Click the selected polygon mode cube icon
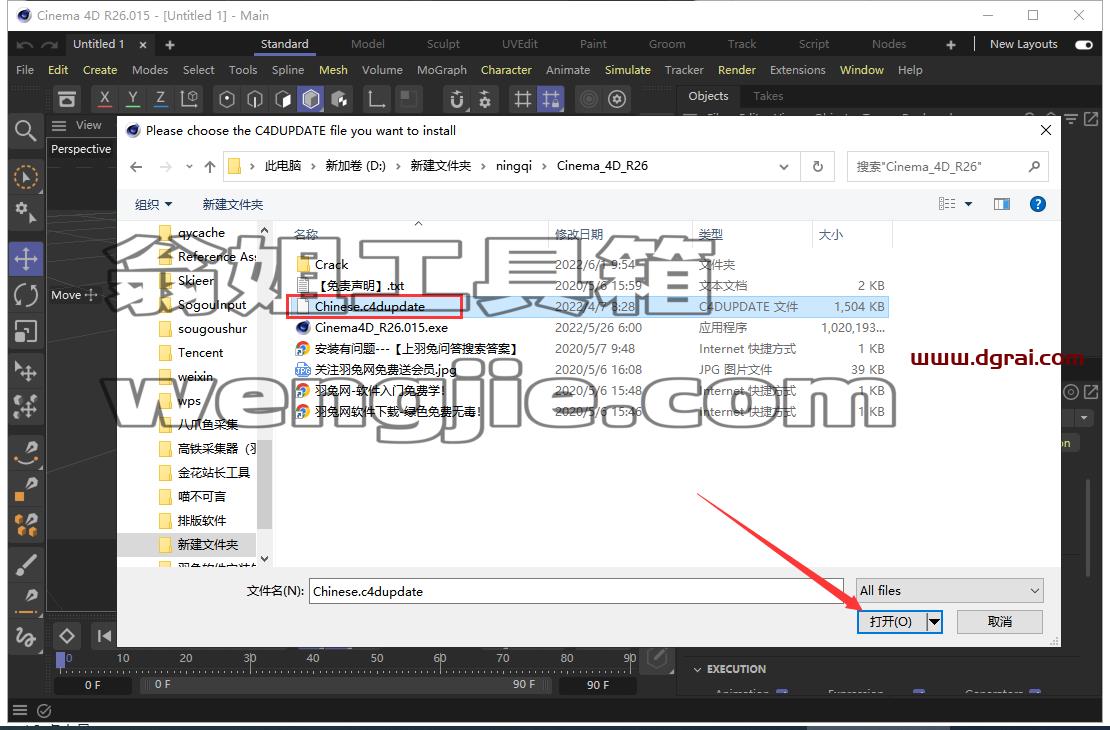Screen dimensions: 1110x730 point(311,99)
